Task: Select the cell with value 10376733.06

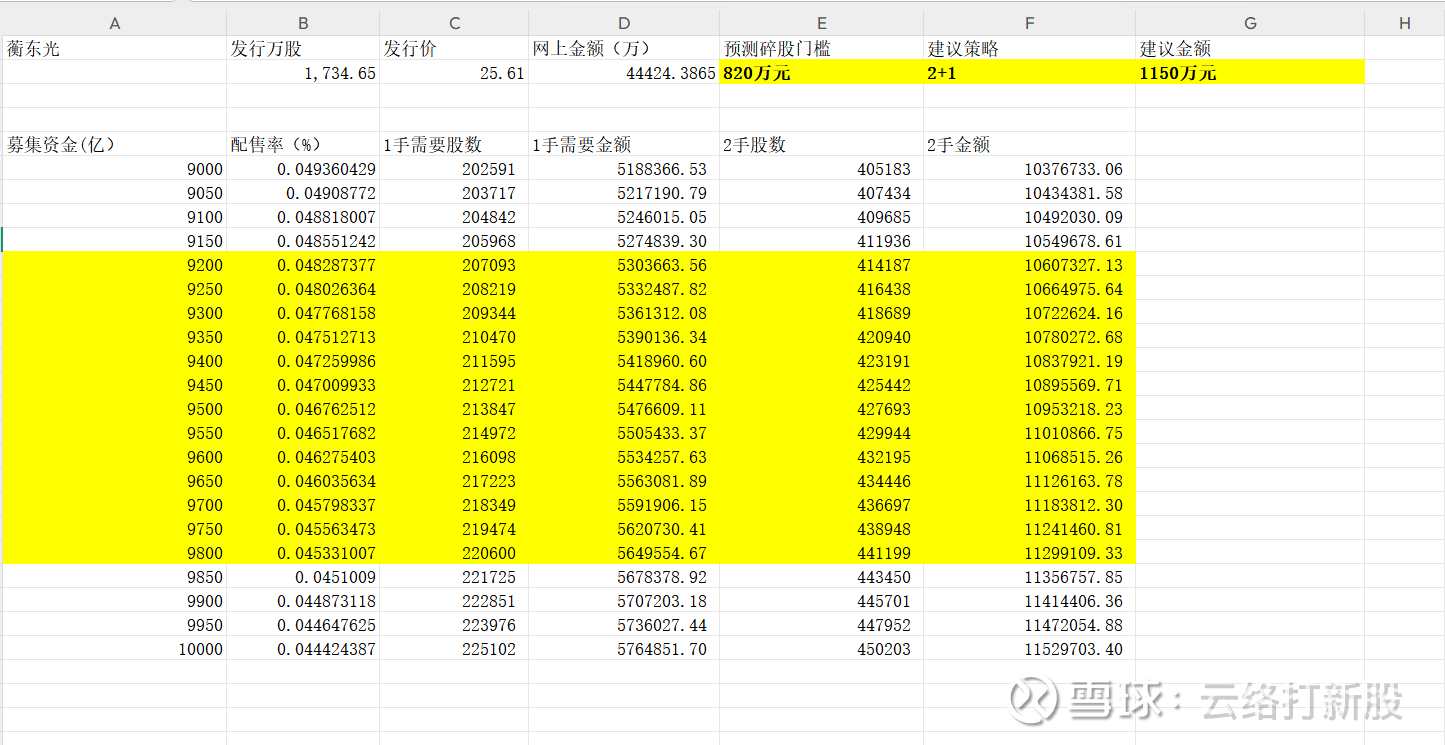Action: click(1029, 169)
